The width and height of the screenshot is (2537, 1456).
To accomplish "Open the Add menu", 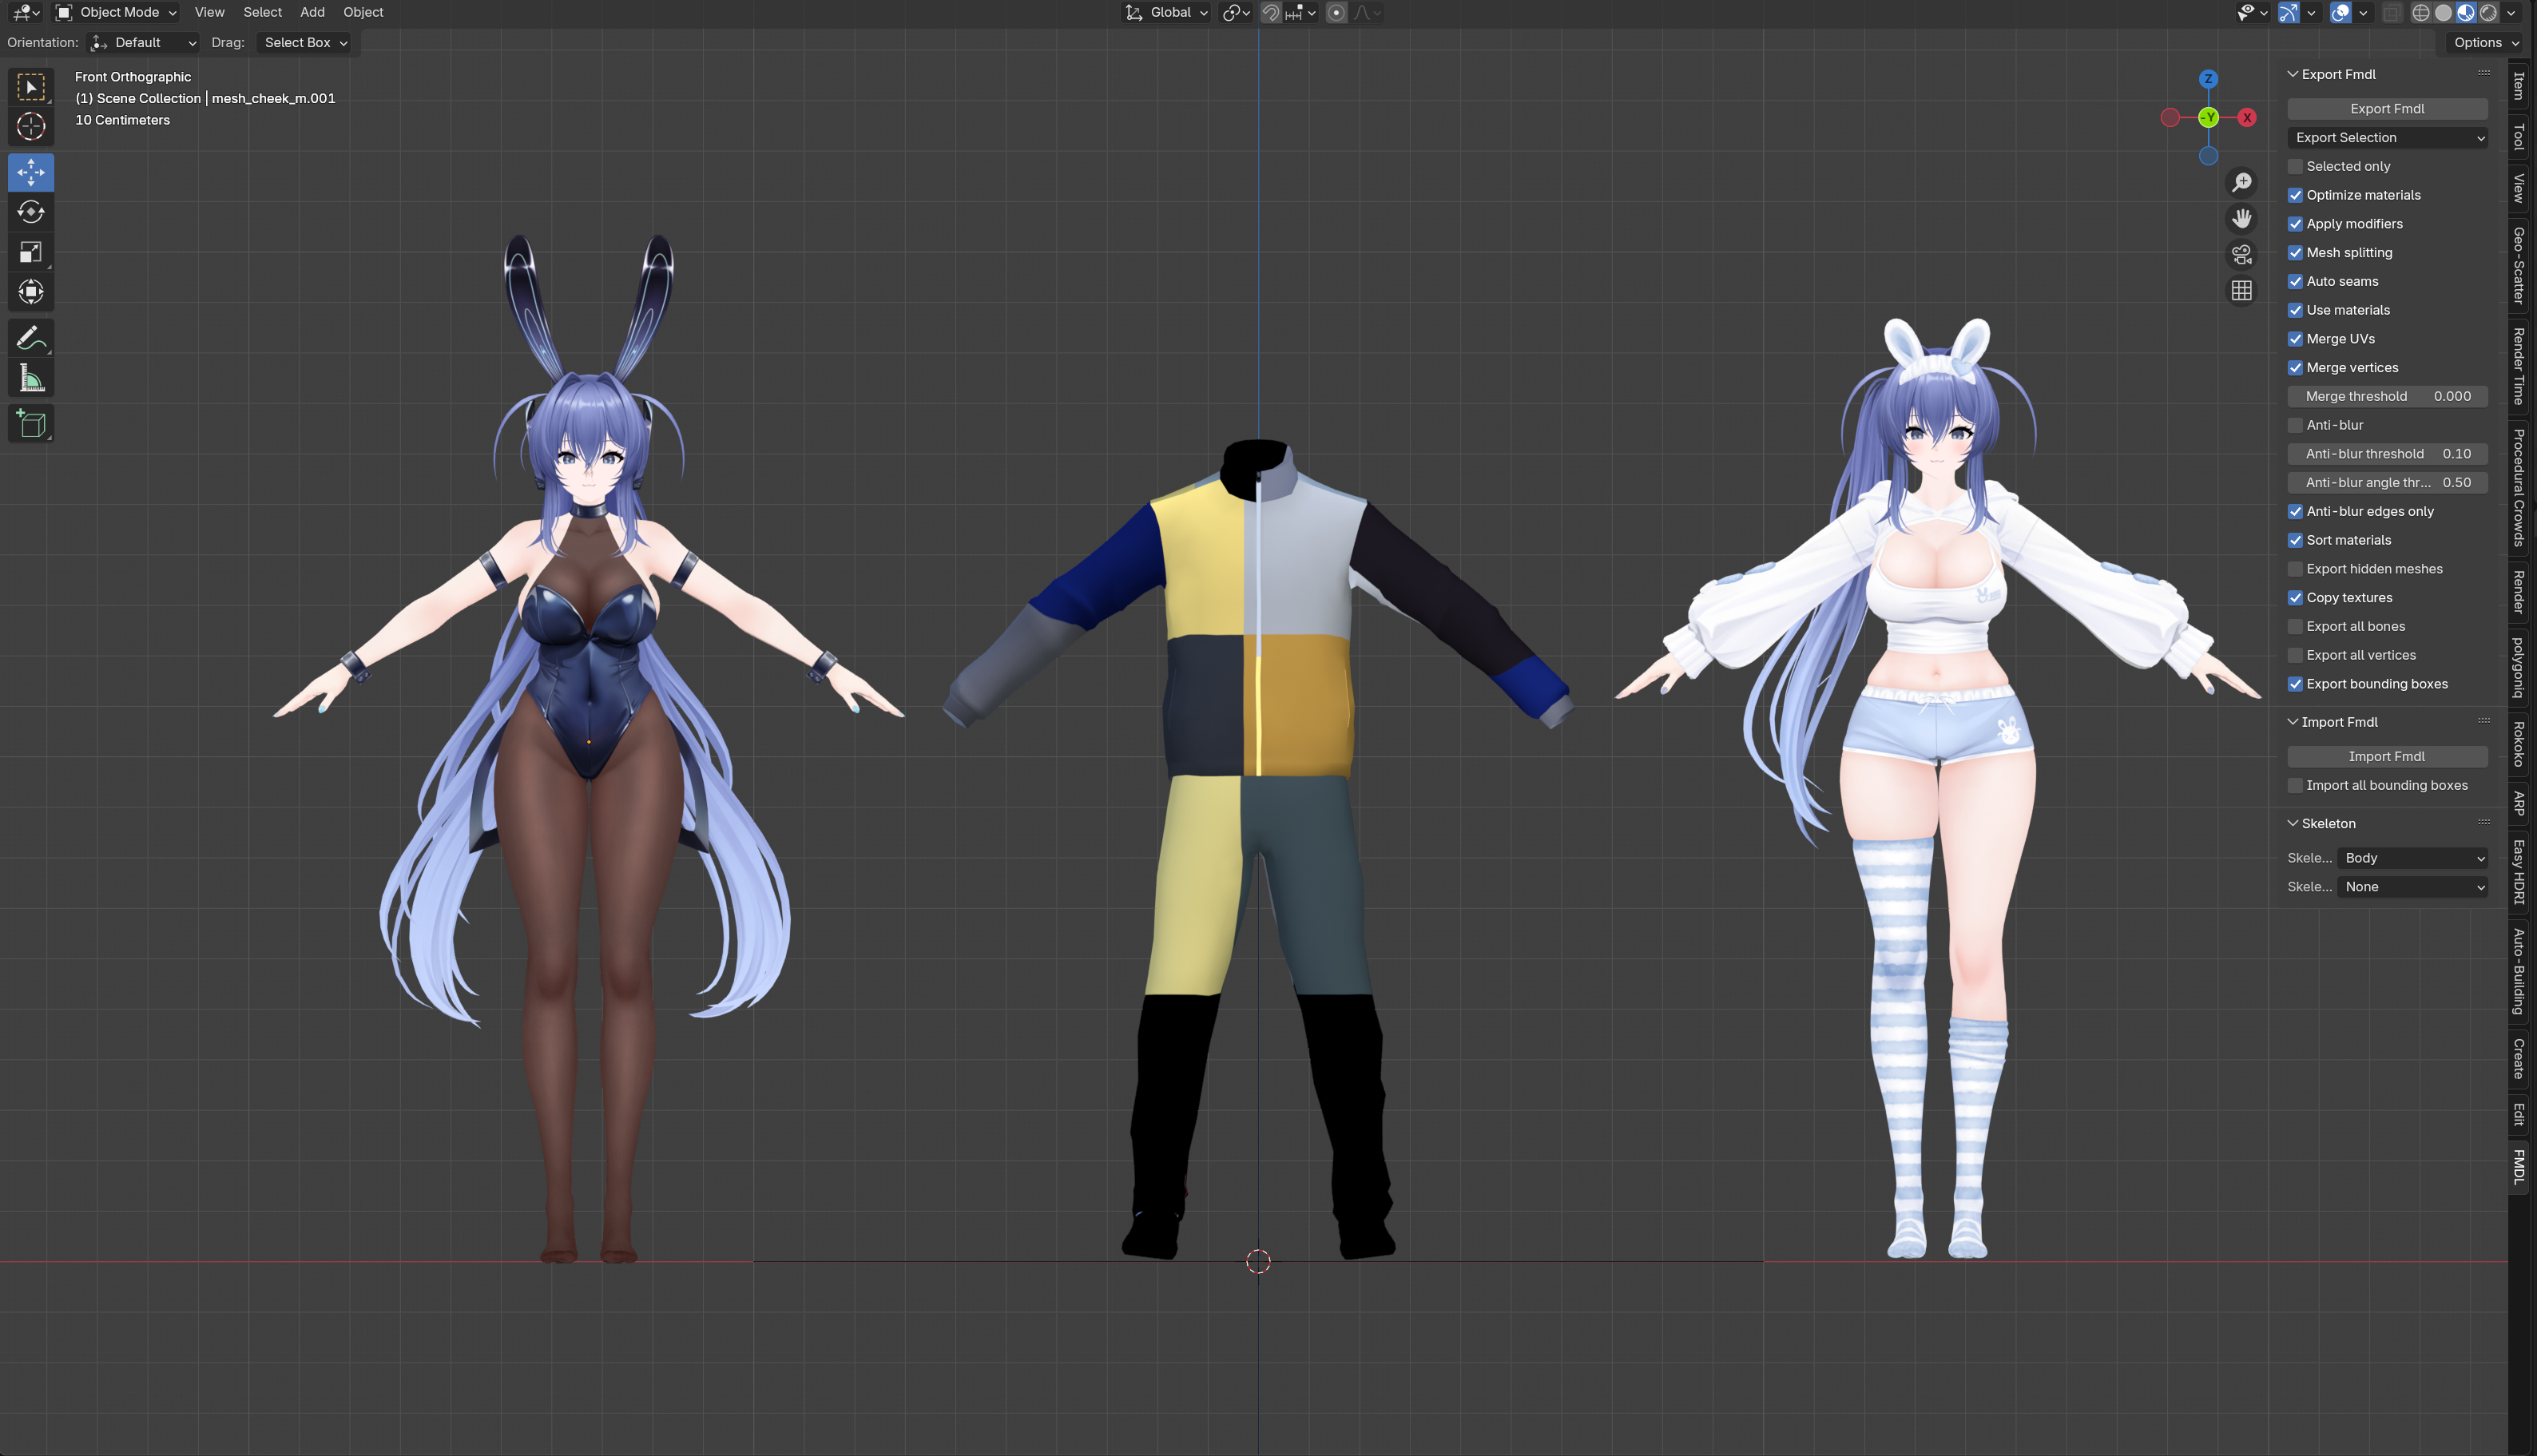I will 312,13.
